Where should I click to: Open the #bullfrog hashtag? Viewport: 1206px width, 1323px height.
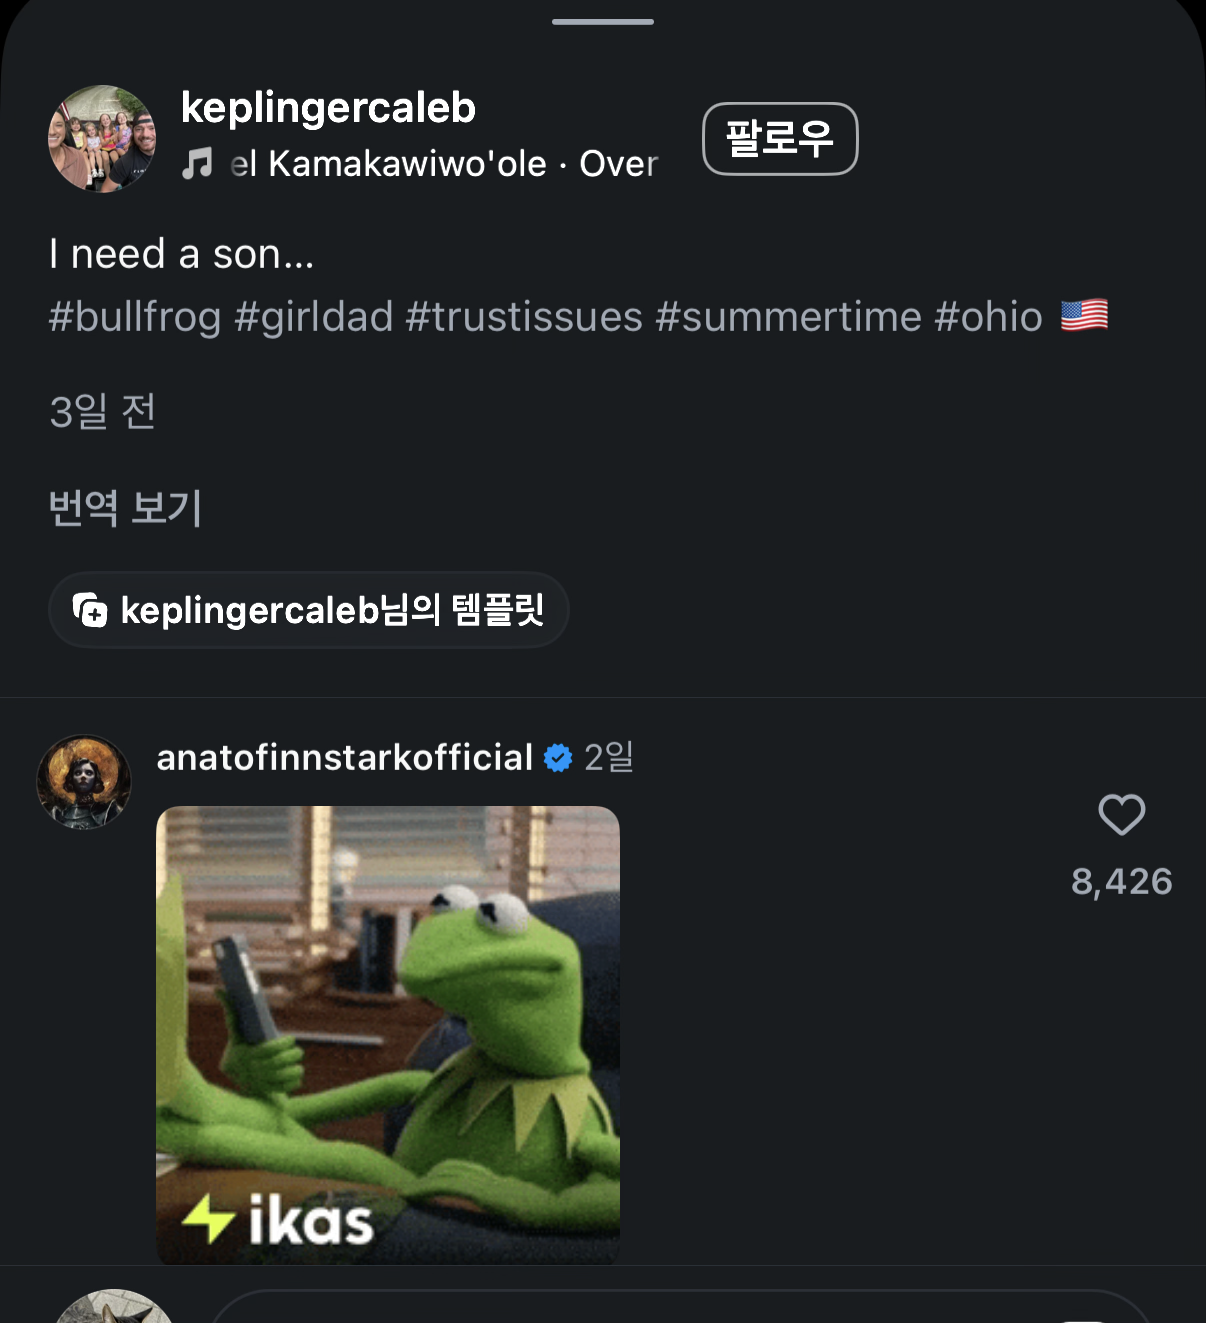pyautogui.click(x=135, y=317)
